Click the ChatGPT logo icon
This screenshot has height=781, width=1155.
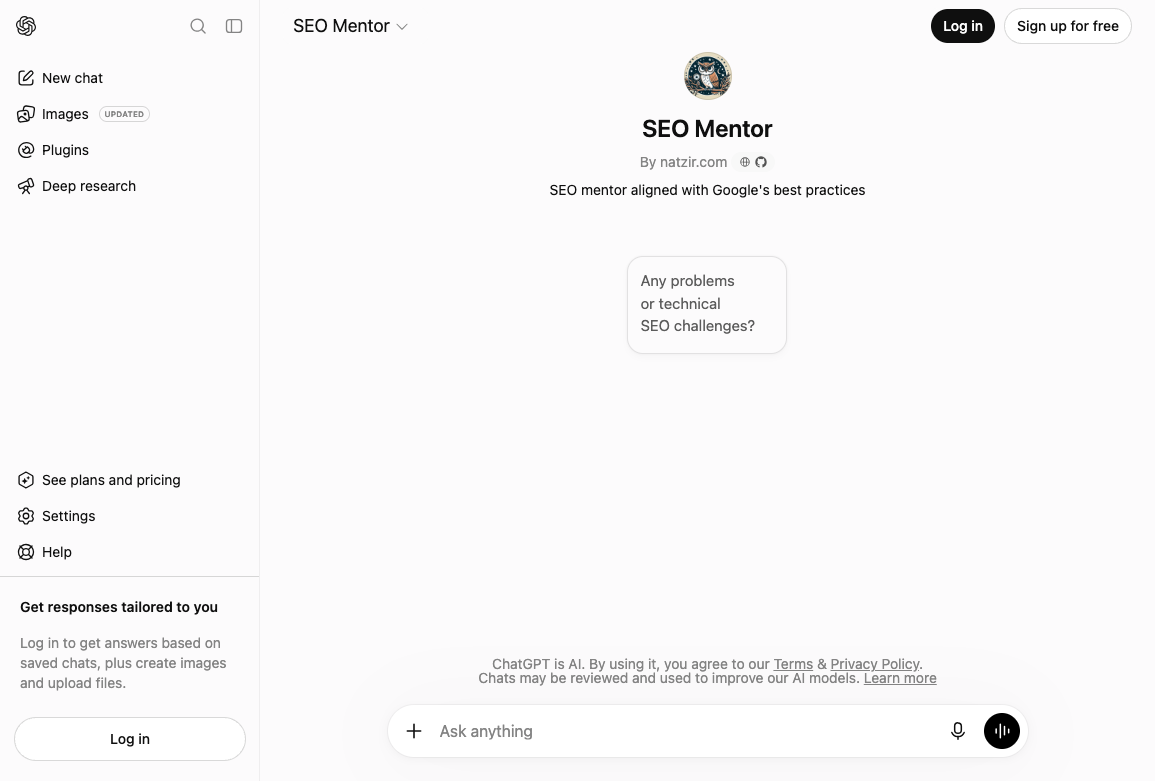26,26
